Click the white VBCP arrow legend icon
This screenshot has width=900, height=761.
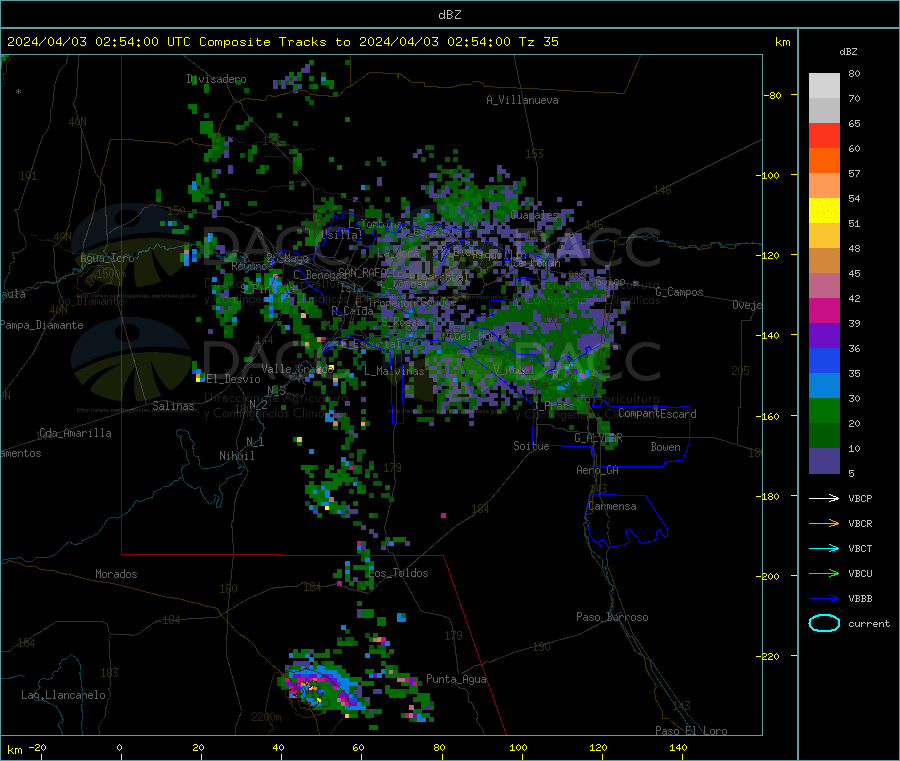click(824, 498)
